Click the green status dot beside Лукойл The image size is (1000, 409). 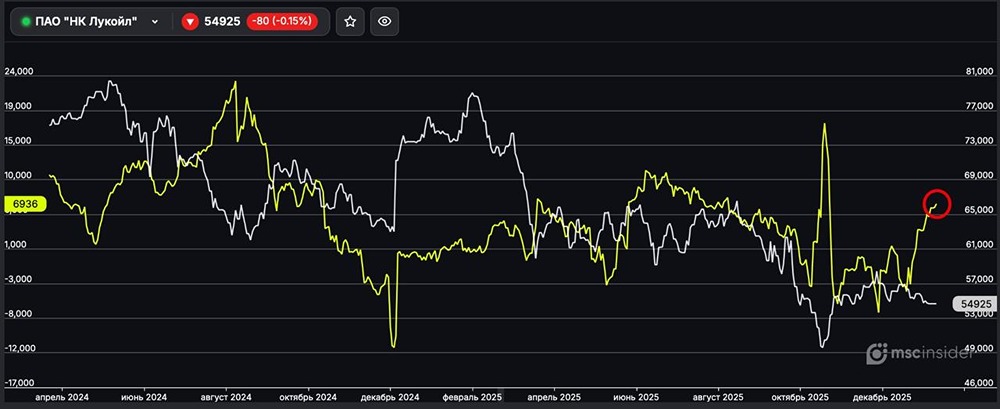(26, 22)
